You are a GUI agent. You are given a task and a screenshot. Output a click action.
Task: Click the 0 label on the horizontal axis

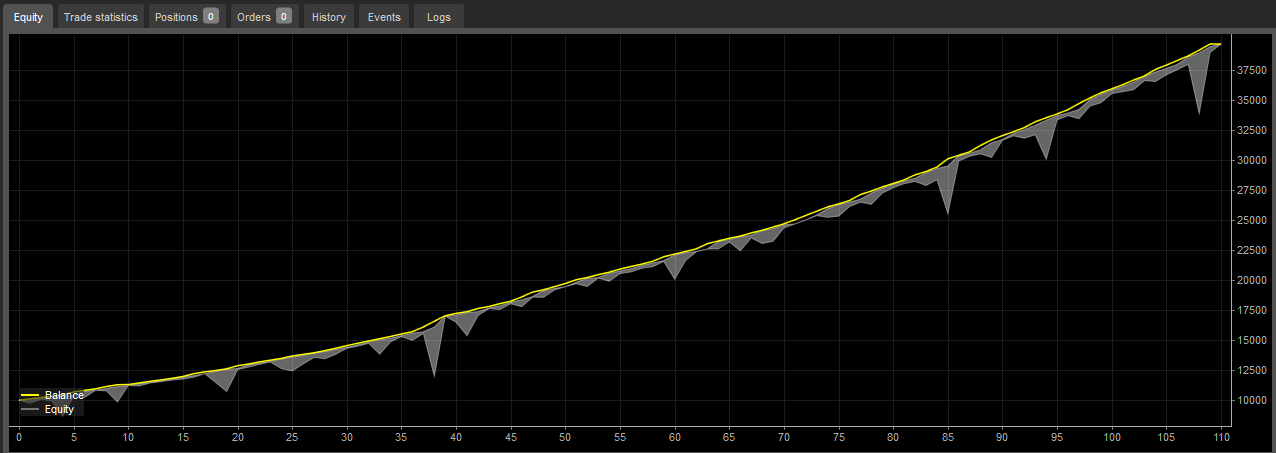(19, 437)
